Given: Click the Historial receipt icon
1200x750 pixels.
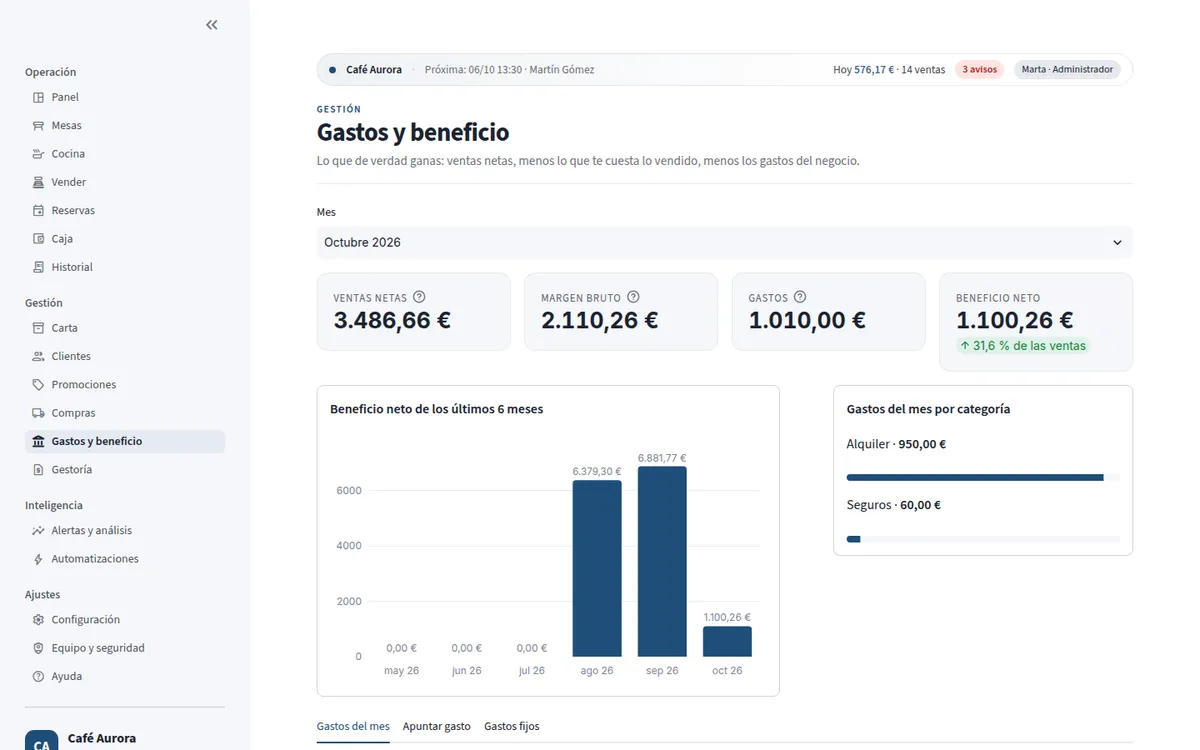Looking at the screenshot, I should [x=38, y=267].
